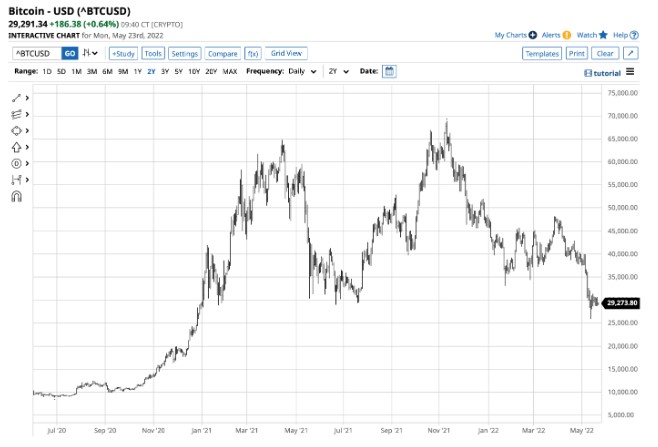This screenshot has width=658, height=447.
Task: Expand the trend line tool options
Action: [27, 98]
